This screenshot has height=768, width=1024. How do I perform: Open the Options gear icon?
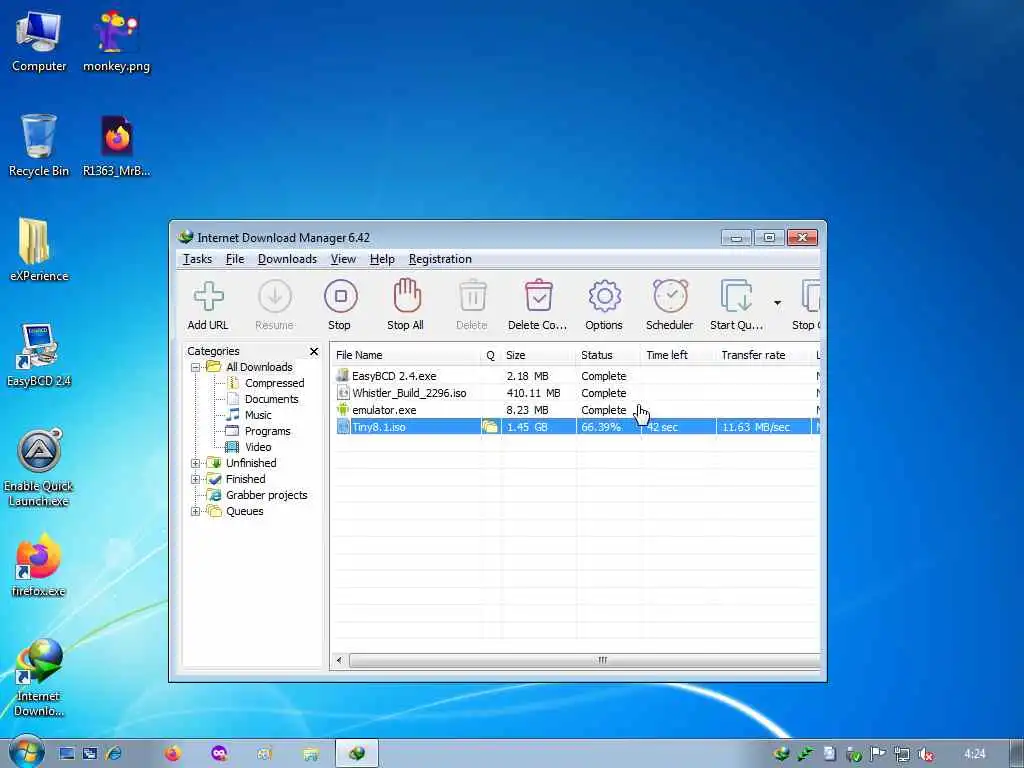coord(604,305)
